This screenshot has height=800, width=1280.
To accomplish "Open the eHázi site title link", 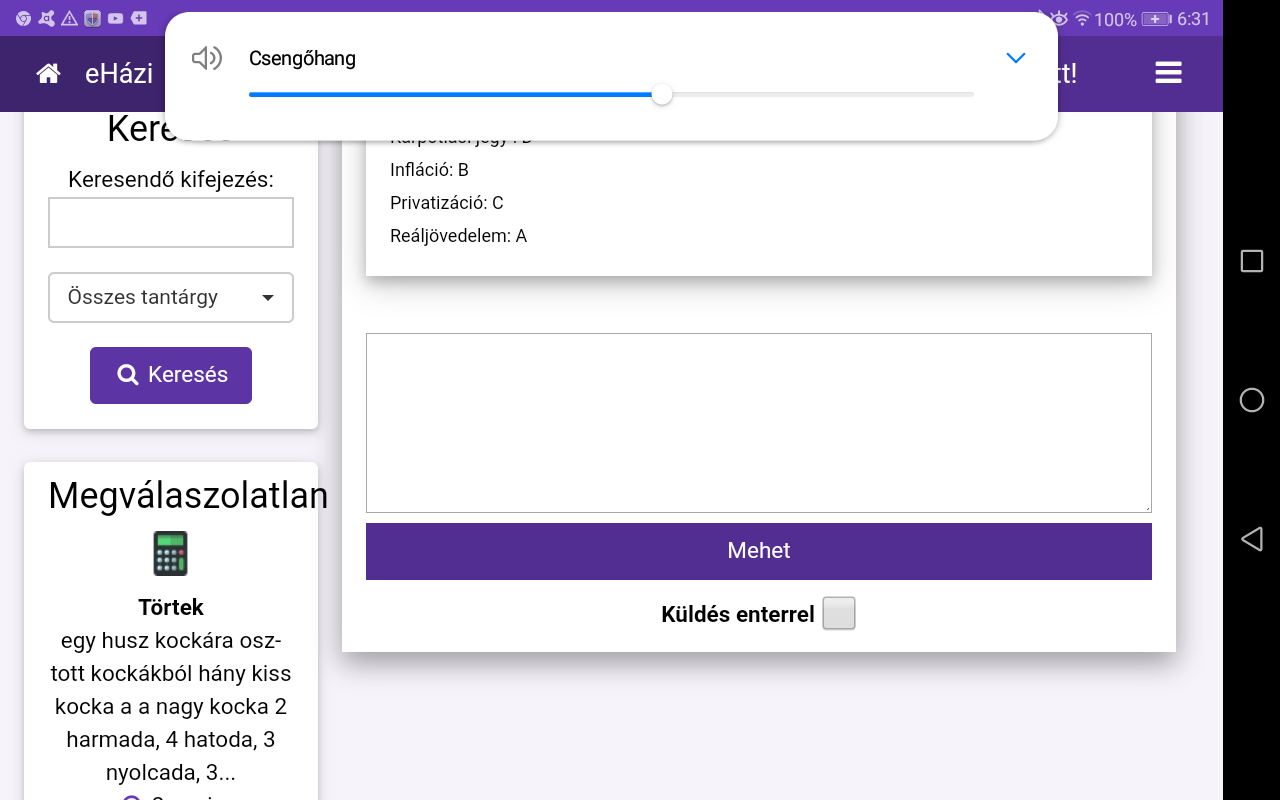I will [x=119, y=73].
